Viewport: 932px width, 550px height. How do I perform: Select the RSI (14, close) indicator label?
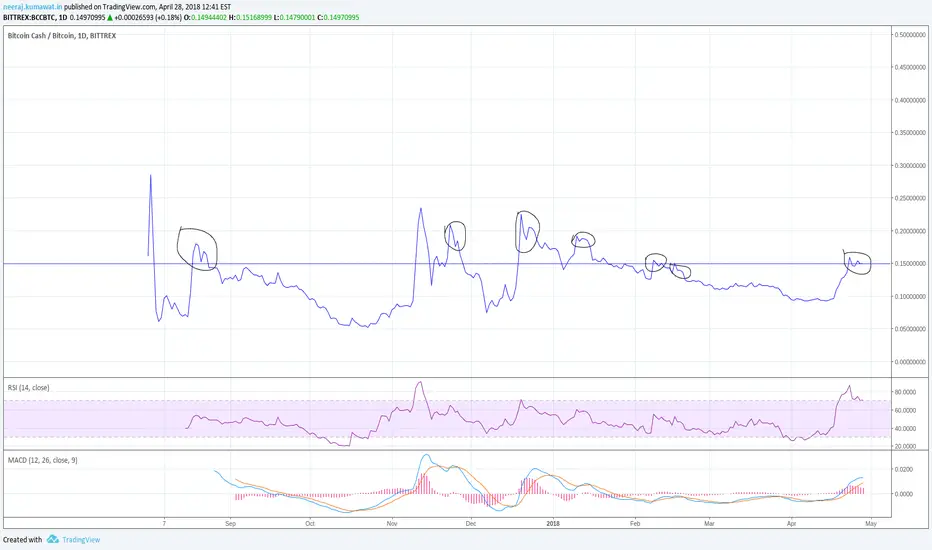click(x=29, y=388)
